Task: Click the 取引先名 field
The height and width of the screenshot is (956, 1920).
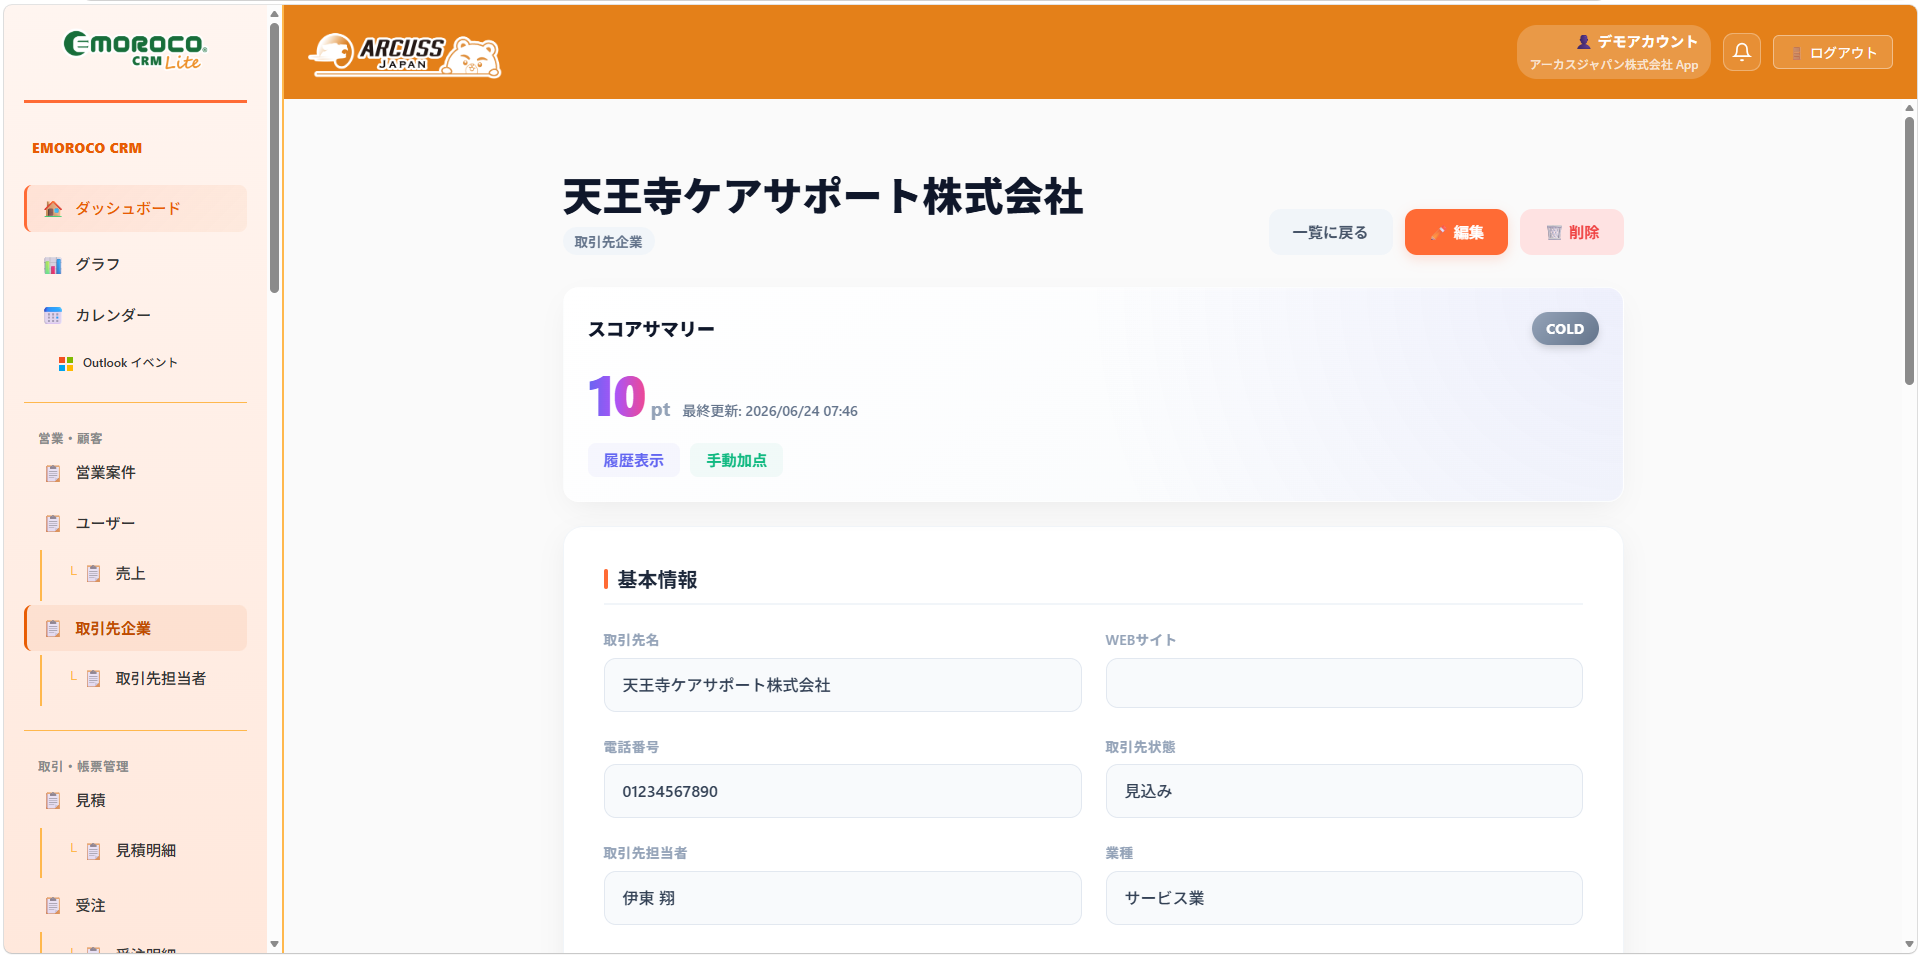Action: [842, 685]
